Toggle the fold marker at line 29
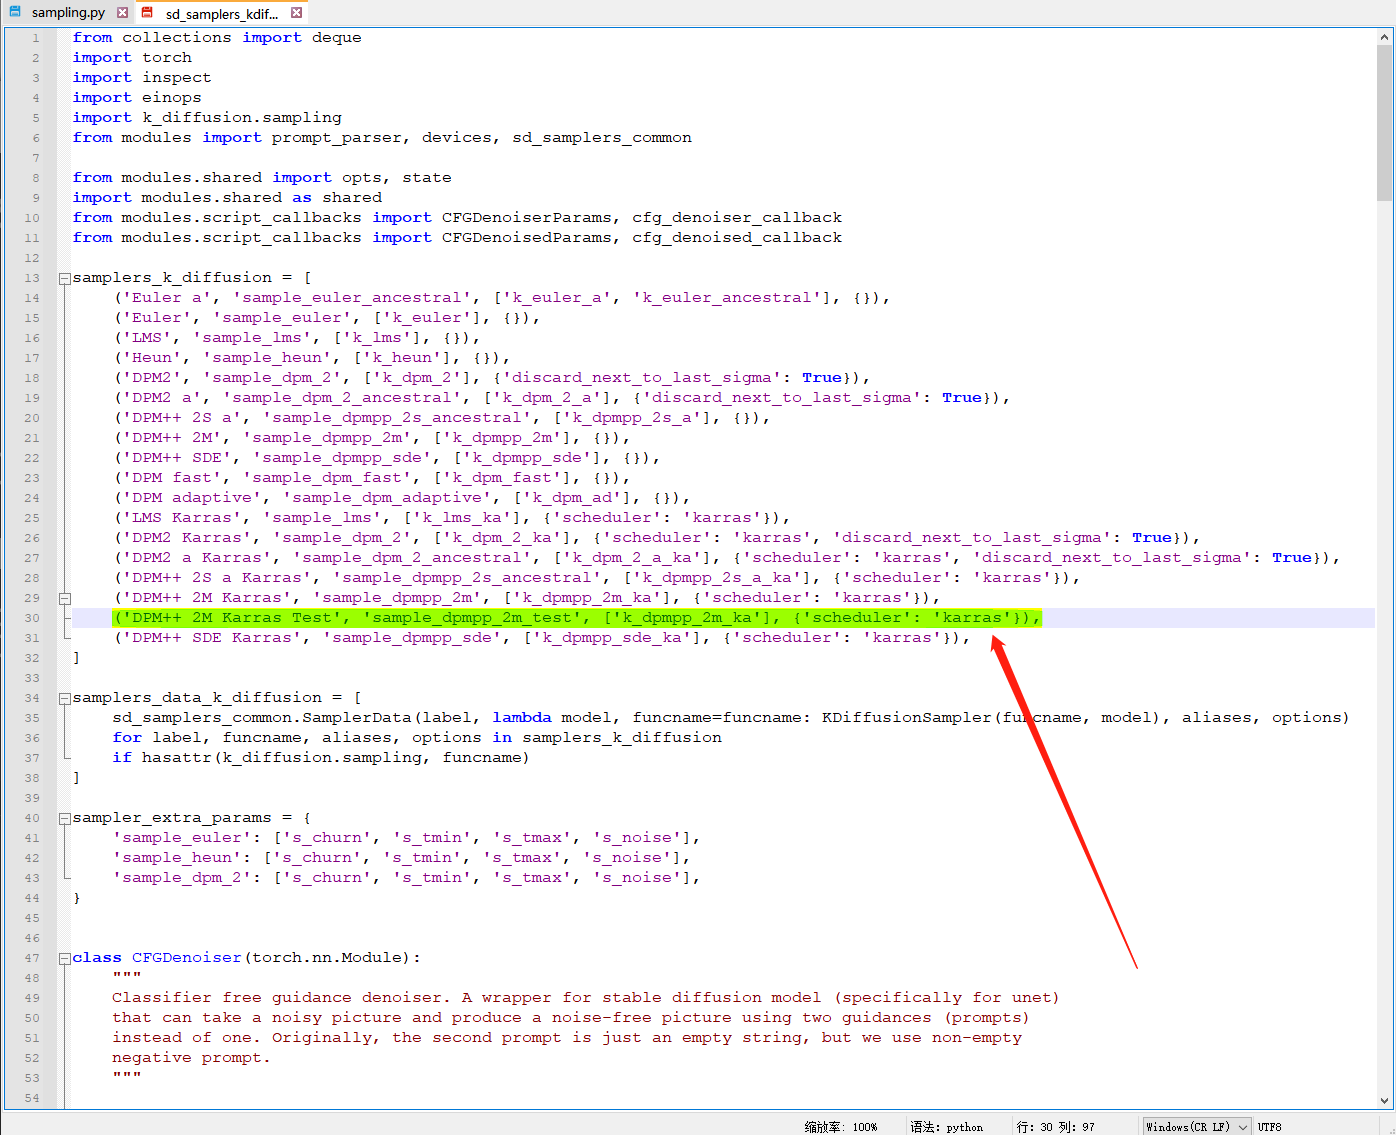This screenshot has width=1396, height=1135. [64, 598]
